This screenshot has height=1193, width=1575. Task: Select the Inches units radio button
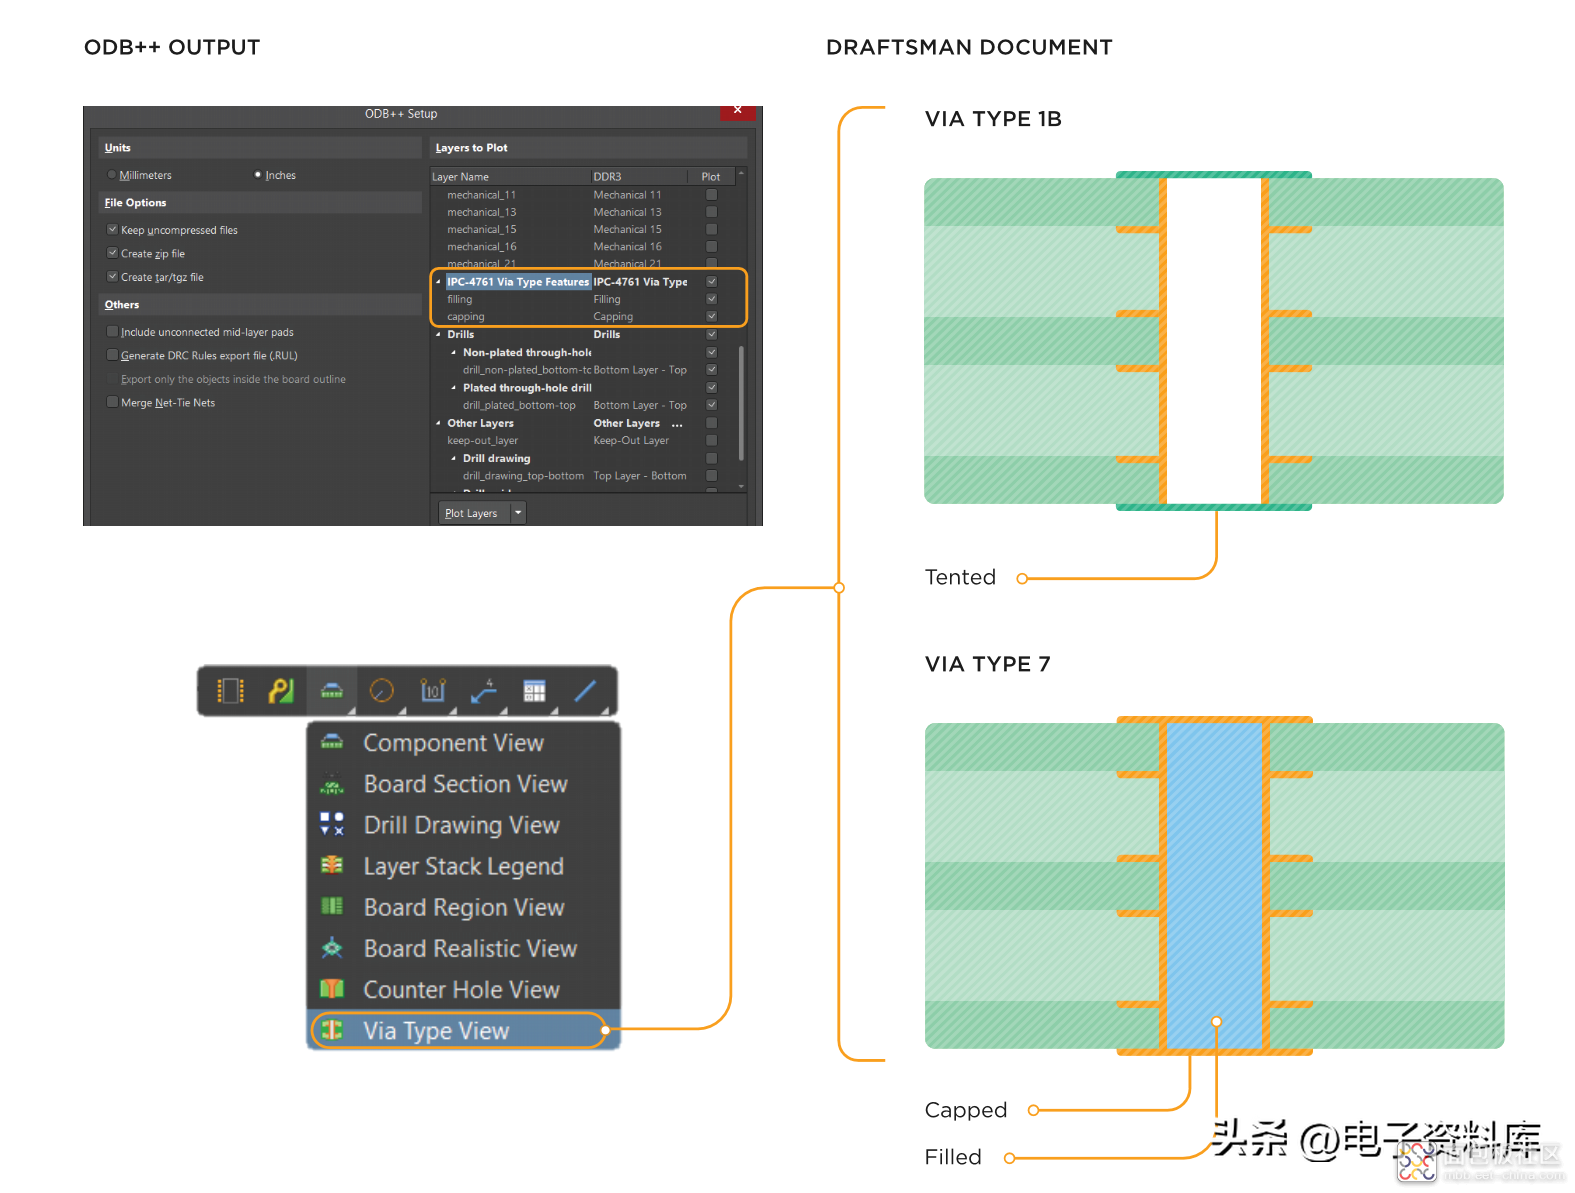pyautogui.click(x=258, y=175)
